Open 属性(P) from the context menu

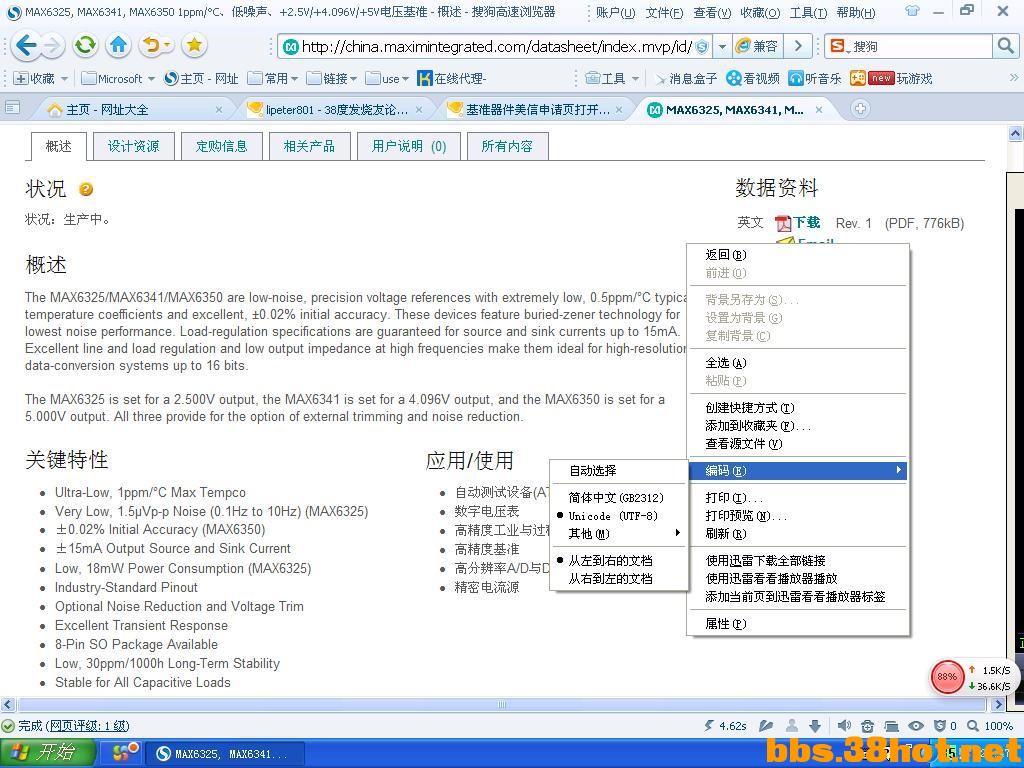click(x=798, y=624)
